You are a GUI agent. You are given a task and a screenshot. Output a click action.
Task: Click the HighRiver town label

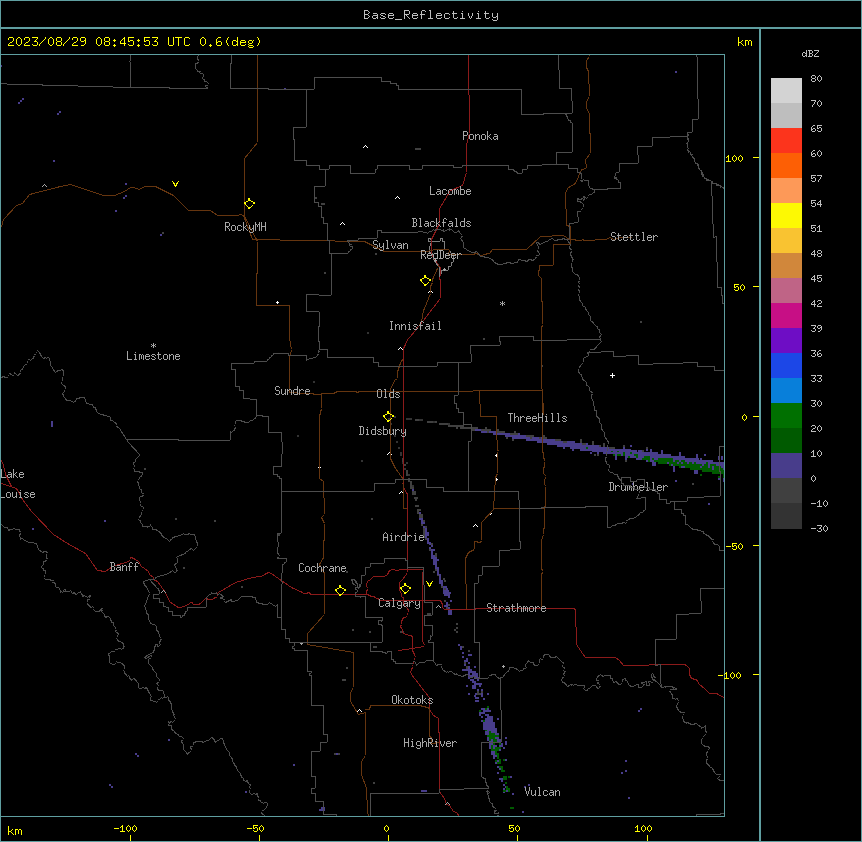pyautogui.click(x=430, y=743)
